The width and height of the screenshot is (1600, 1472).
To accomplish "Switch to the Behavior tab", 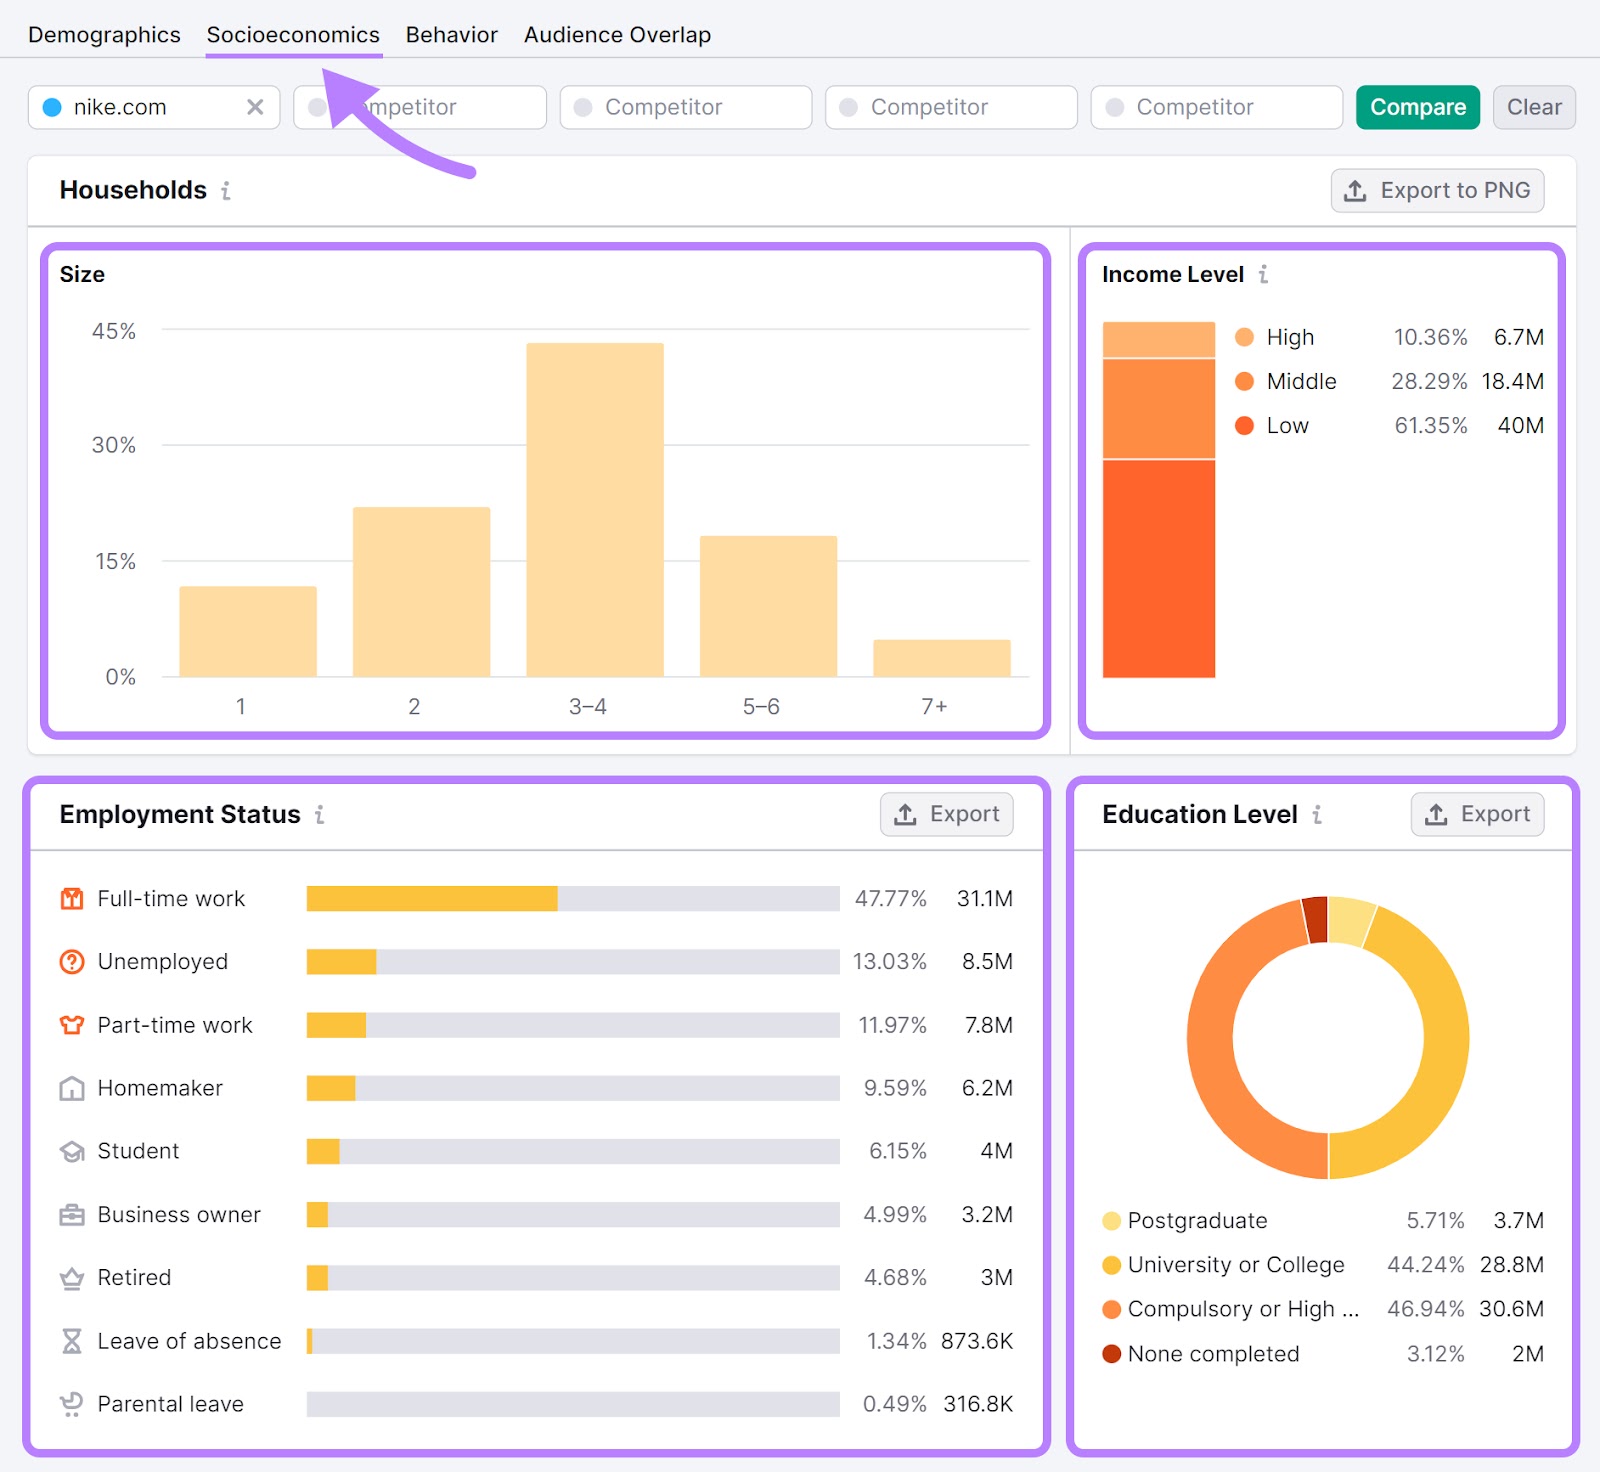I will coord(451,33).
